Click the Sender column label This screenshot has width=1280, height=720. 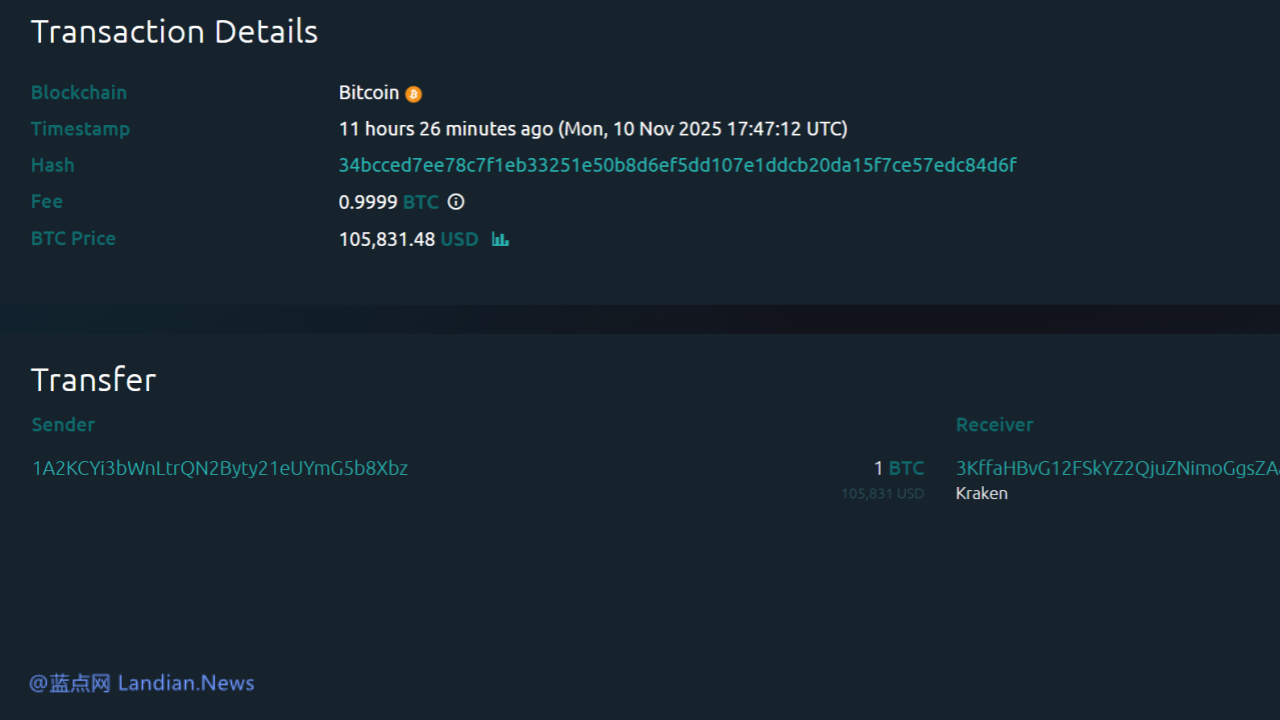(63, 424)
